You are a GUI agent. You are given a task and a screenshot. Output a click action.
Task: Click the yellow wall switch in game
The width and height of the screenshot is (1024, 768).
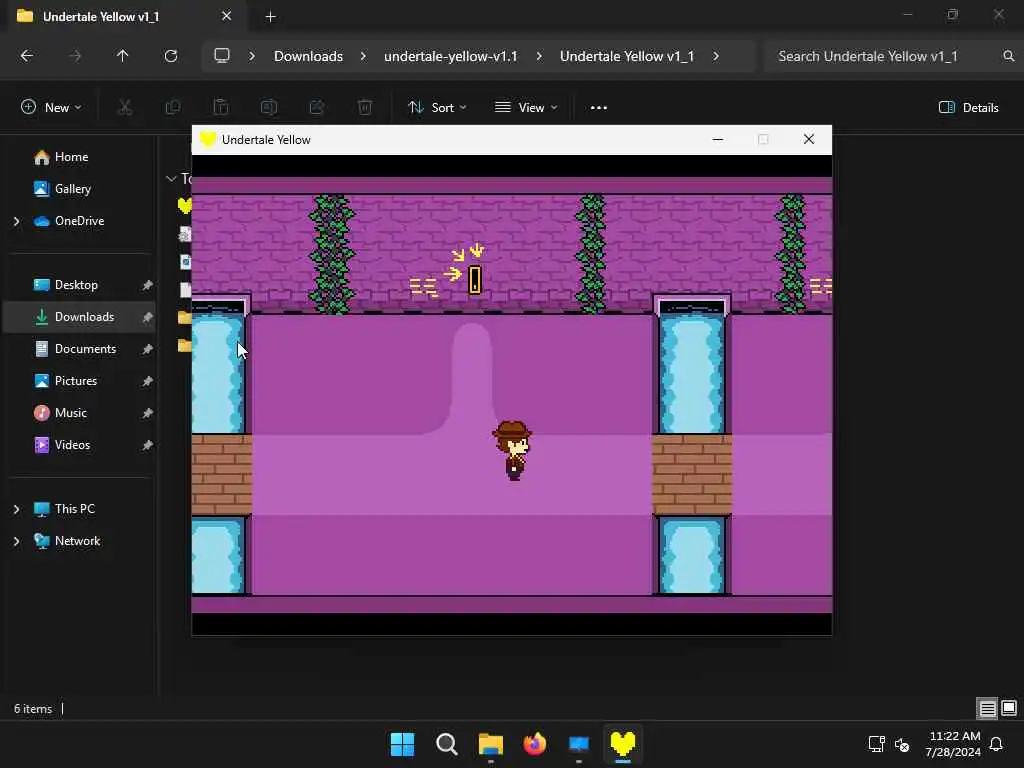tap(475, 280)
